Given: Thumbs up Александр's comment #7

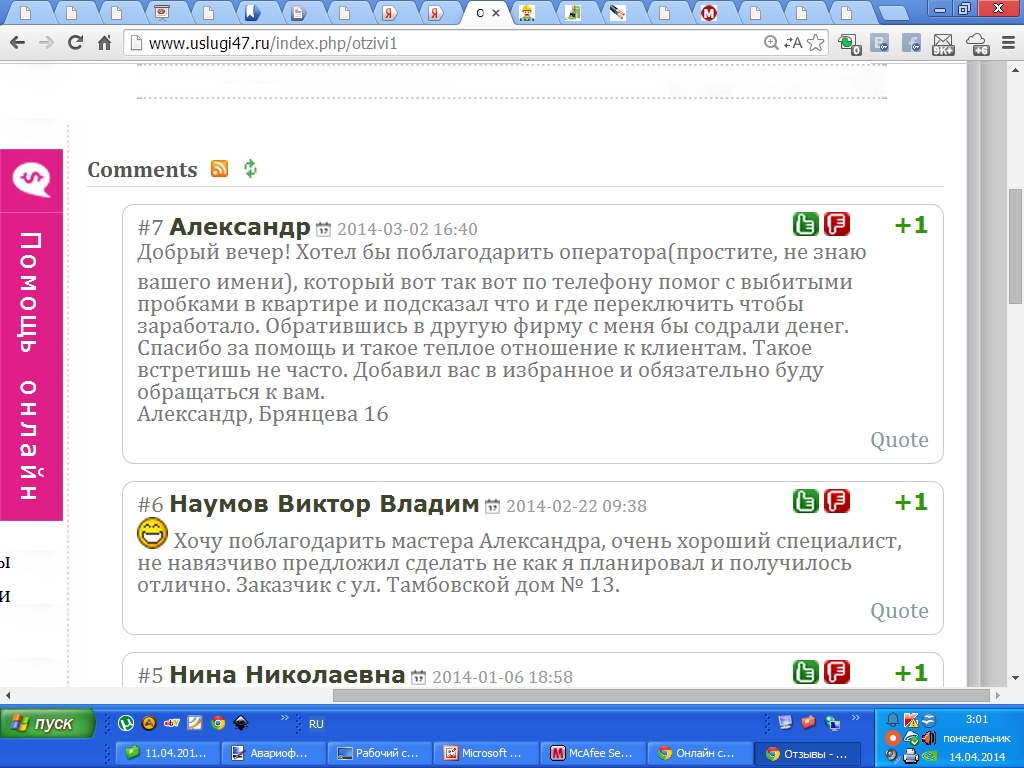Looking at the screenshot, I should pos(805,224).
